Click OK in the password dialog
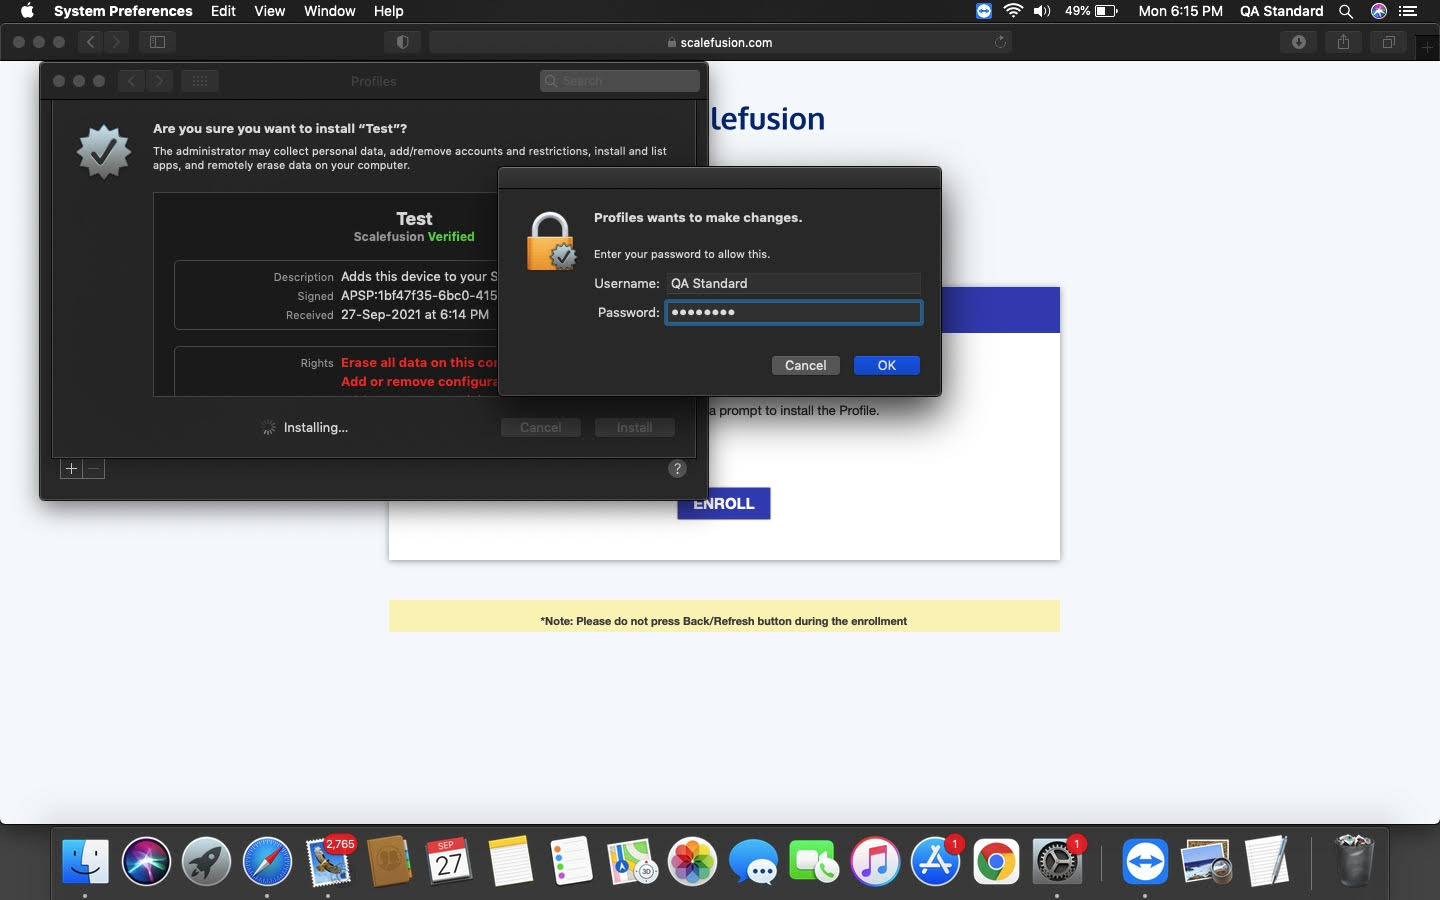The image size is (1440, 900). pos(886,365)
